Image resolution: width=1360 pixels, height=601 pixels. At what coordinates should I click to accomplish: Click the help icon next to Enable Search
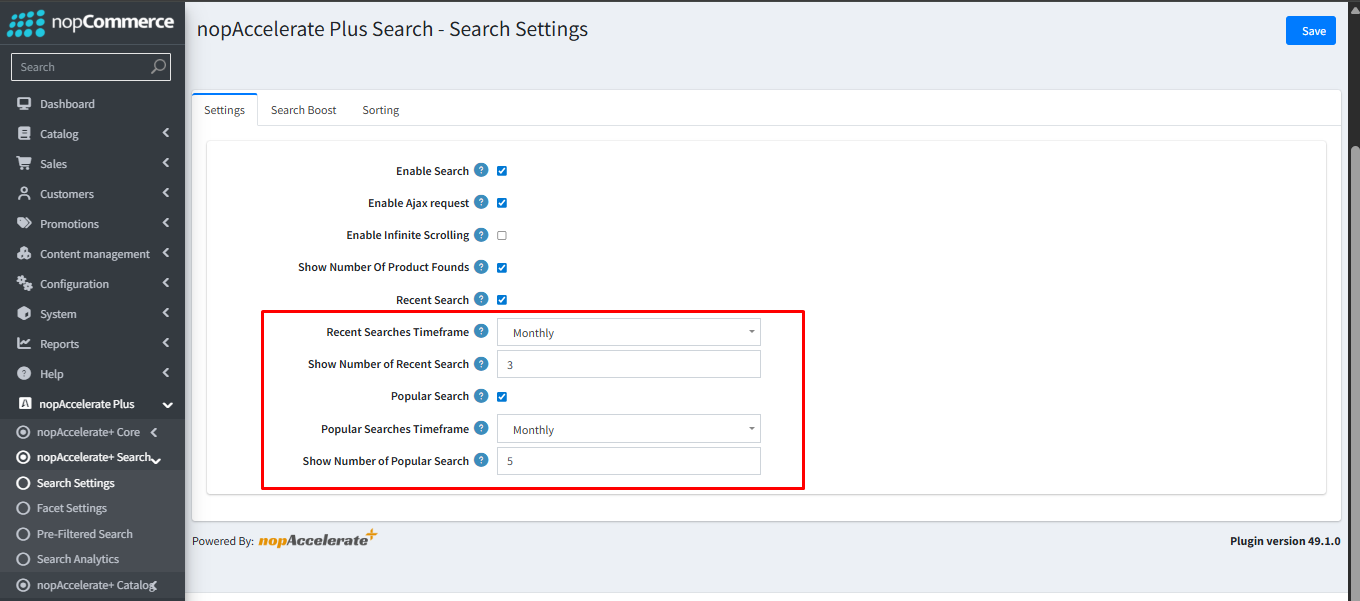pos(481,170)
